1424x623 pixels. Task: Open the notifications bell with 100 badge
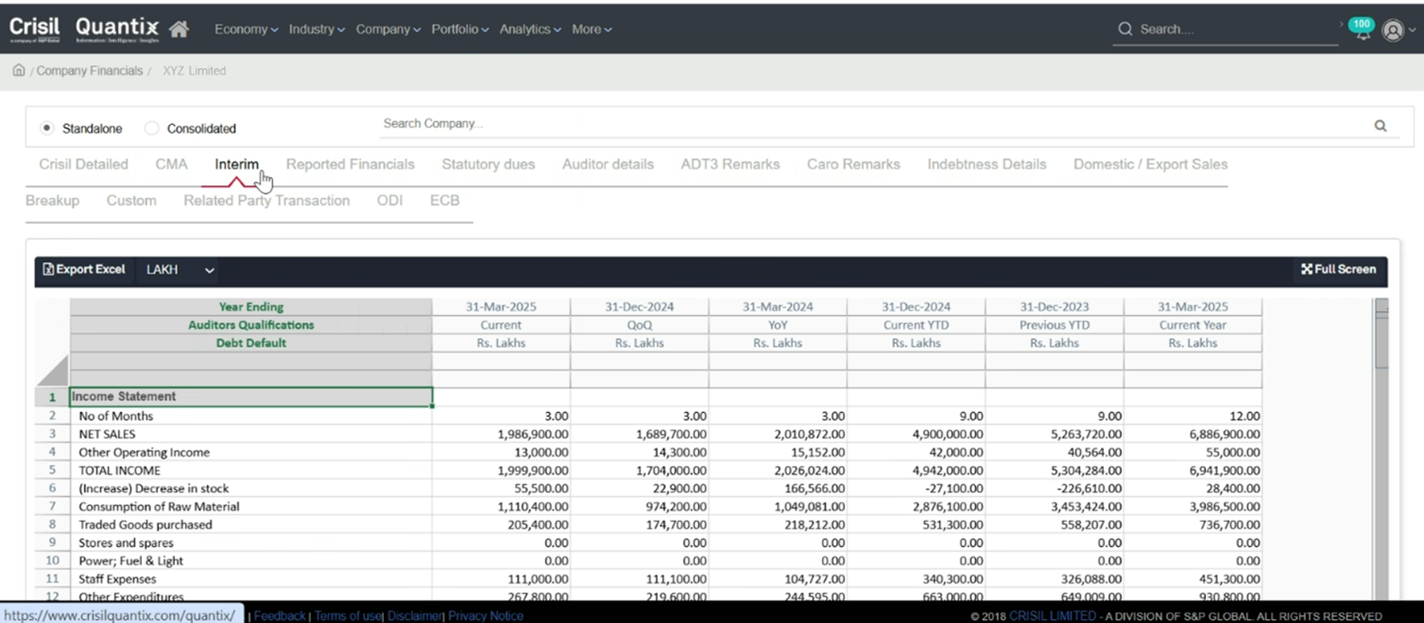pyautogui.click(x=1361, y=29)
